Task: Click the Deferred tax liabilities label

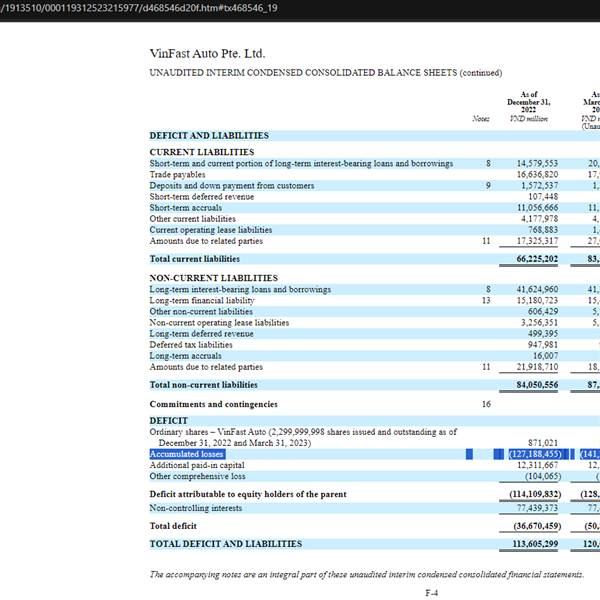Action: [x=191, y=345]
